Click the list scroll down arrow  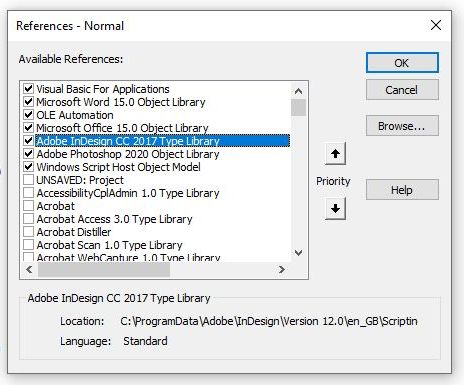[x=298, y=253]
